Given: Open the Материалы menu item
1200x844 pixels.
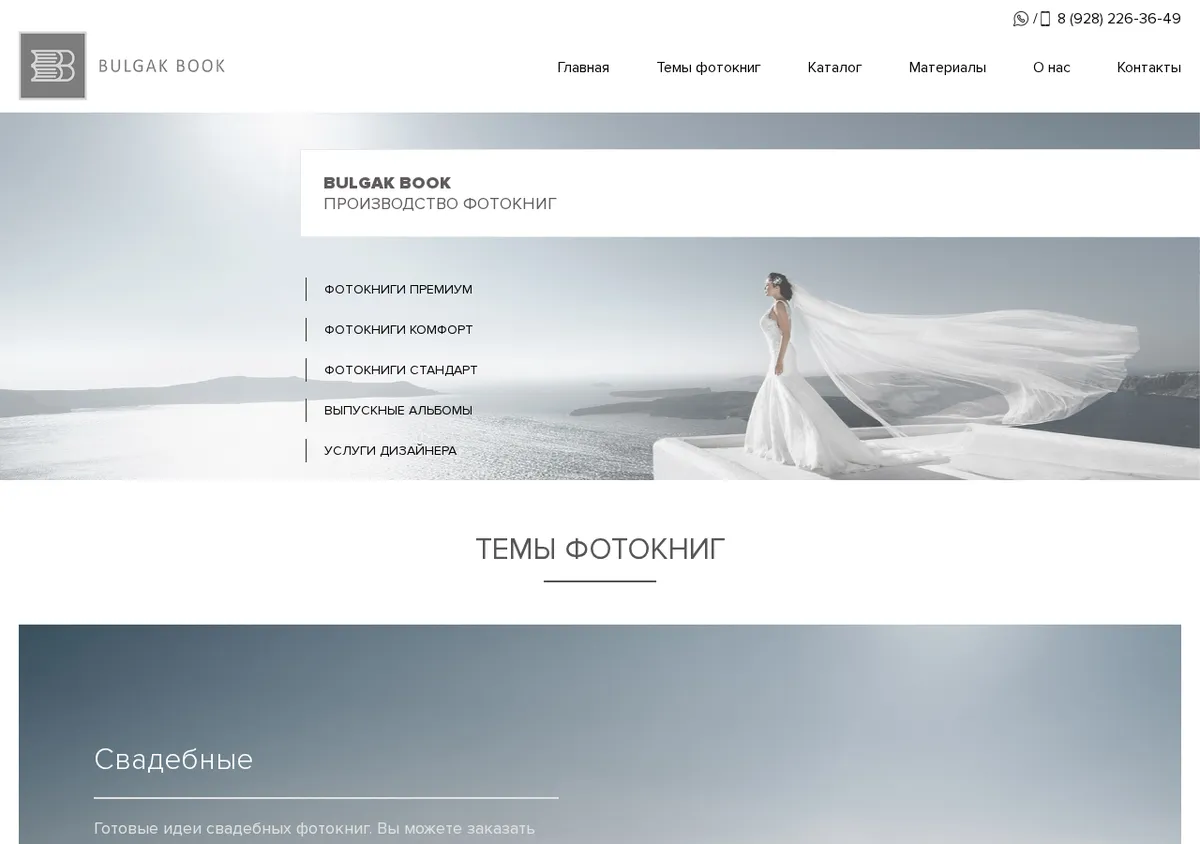Looking at the screenshot, I should [947, 67].
